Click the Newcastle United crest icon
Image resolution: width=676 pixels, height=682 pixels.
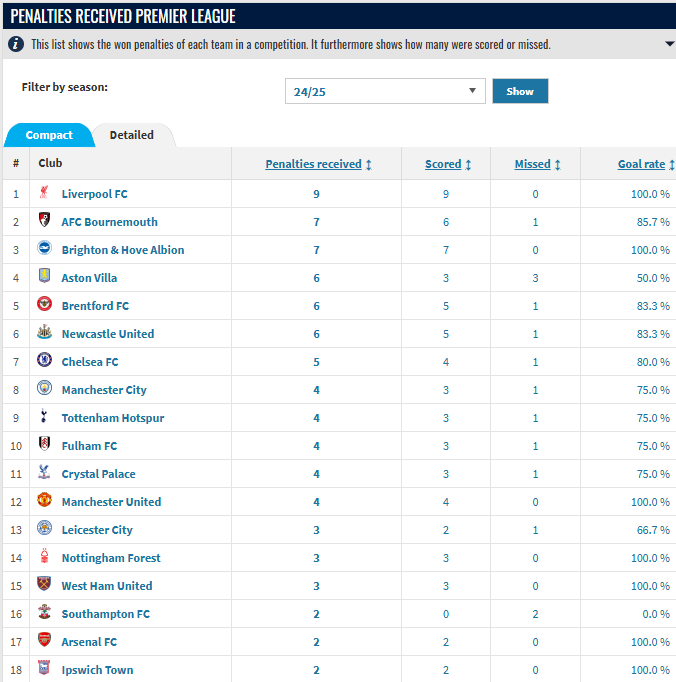pos(44,332)
